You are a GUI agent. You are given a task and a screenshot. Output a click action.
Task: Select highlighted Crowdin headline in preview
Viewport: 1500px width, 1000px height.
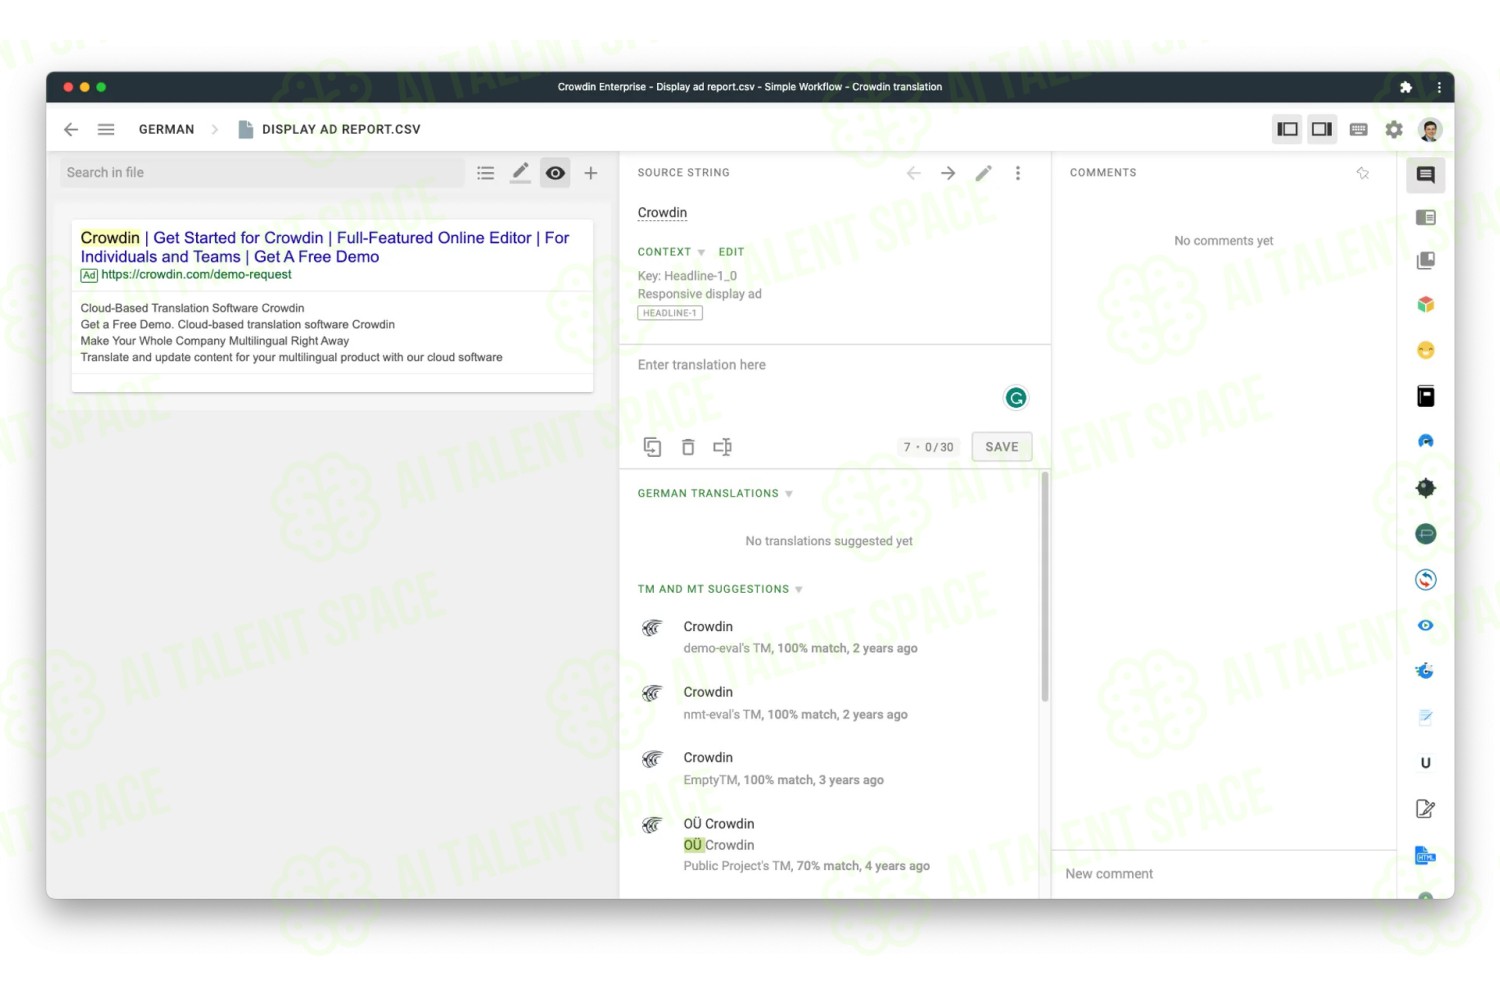point(110,238)
